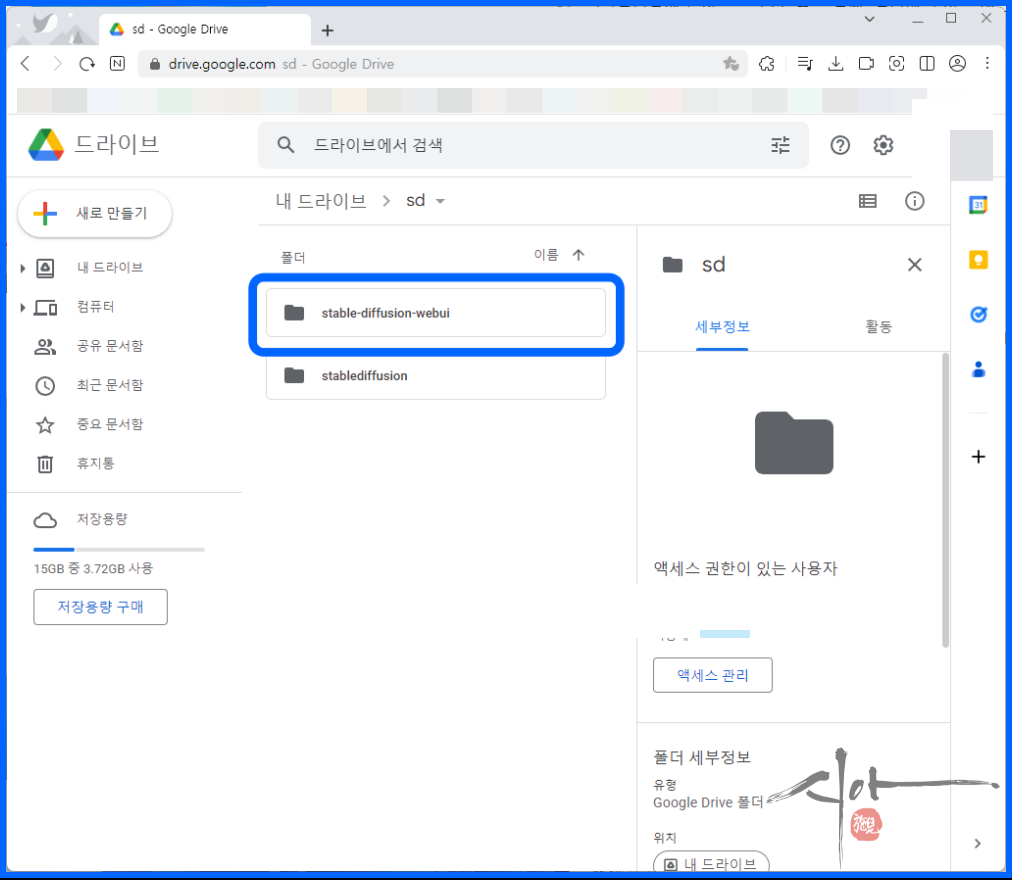Click 액세스 관리 button

(713, 675)
